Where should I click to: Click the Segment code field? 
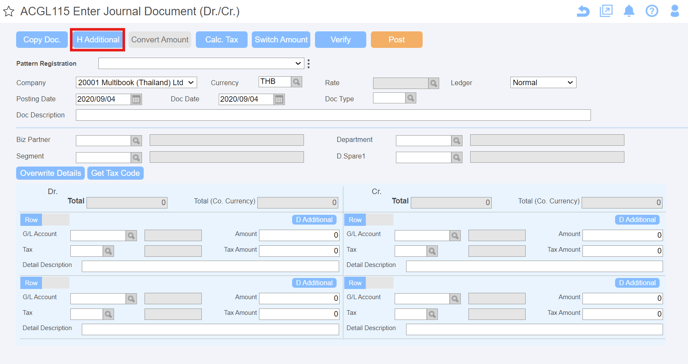pos(103,157)
